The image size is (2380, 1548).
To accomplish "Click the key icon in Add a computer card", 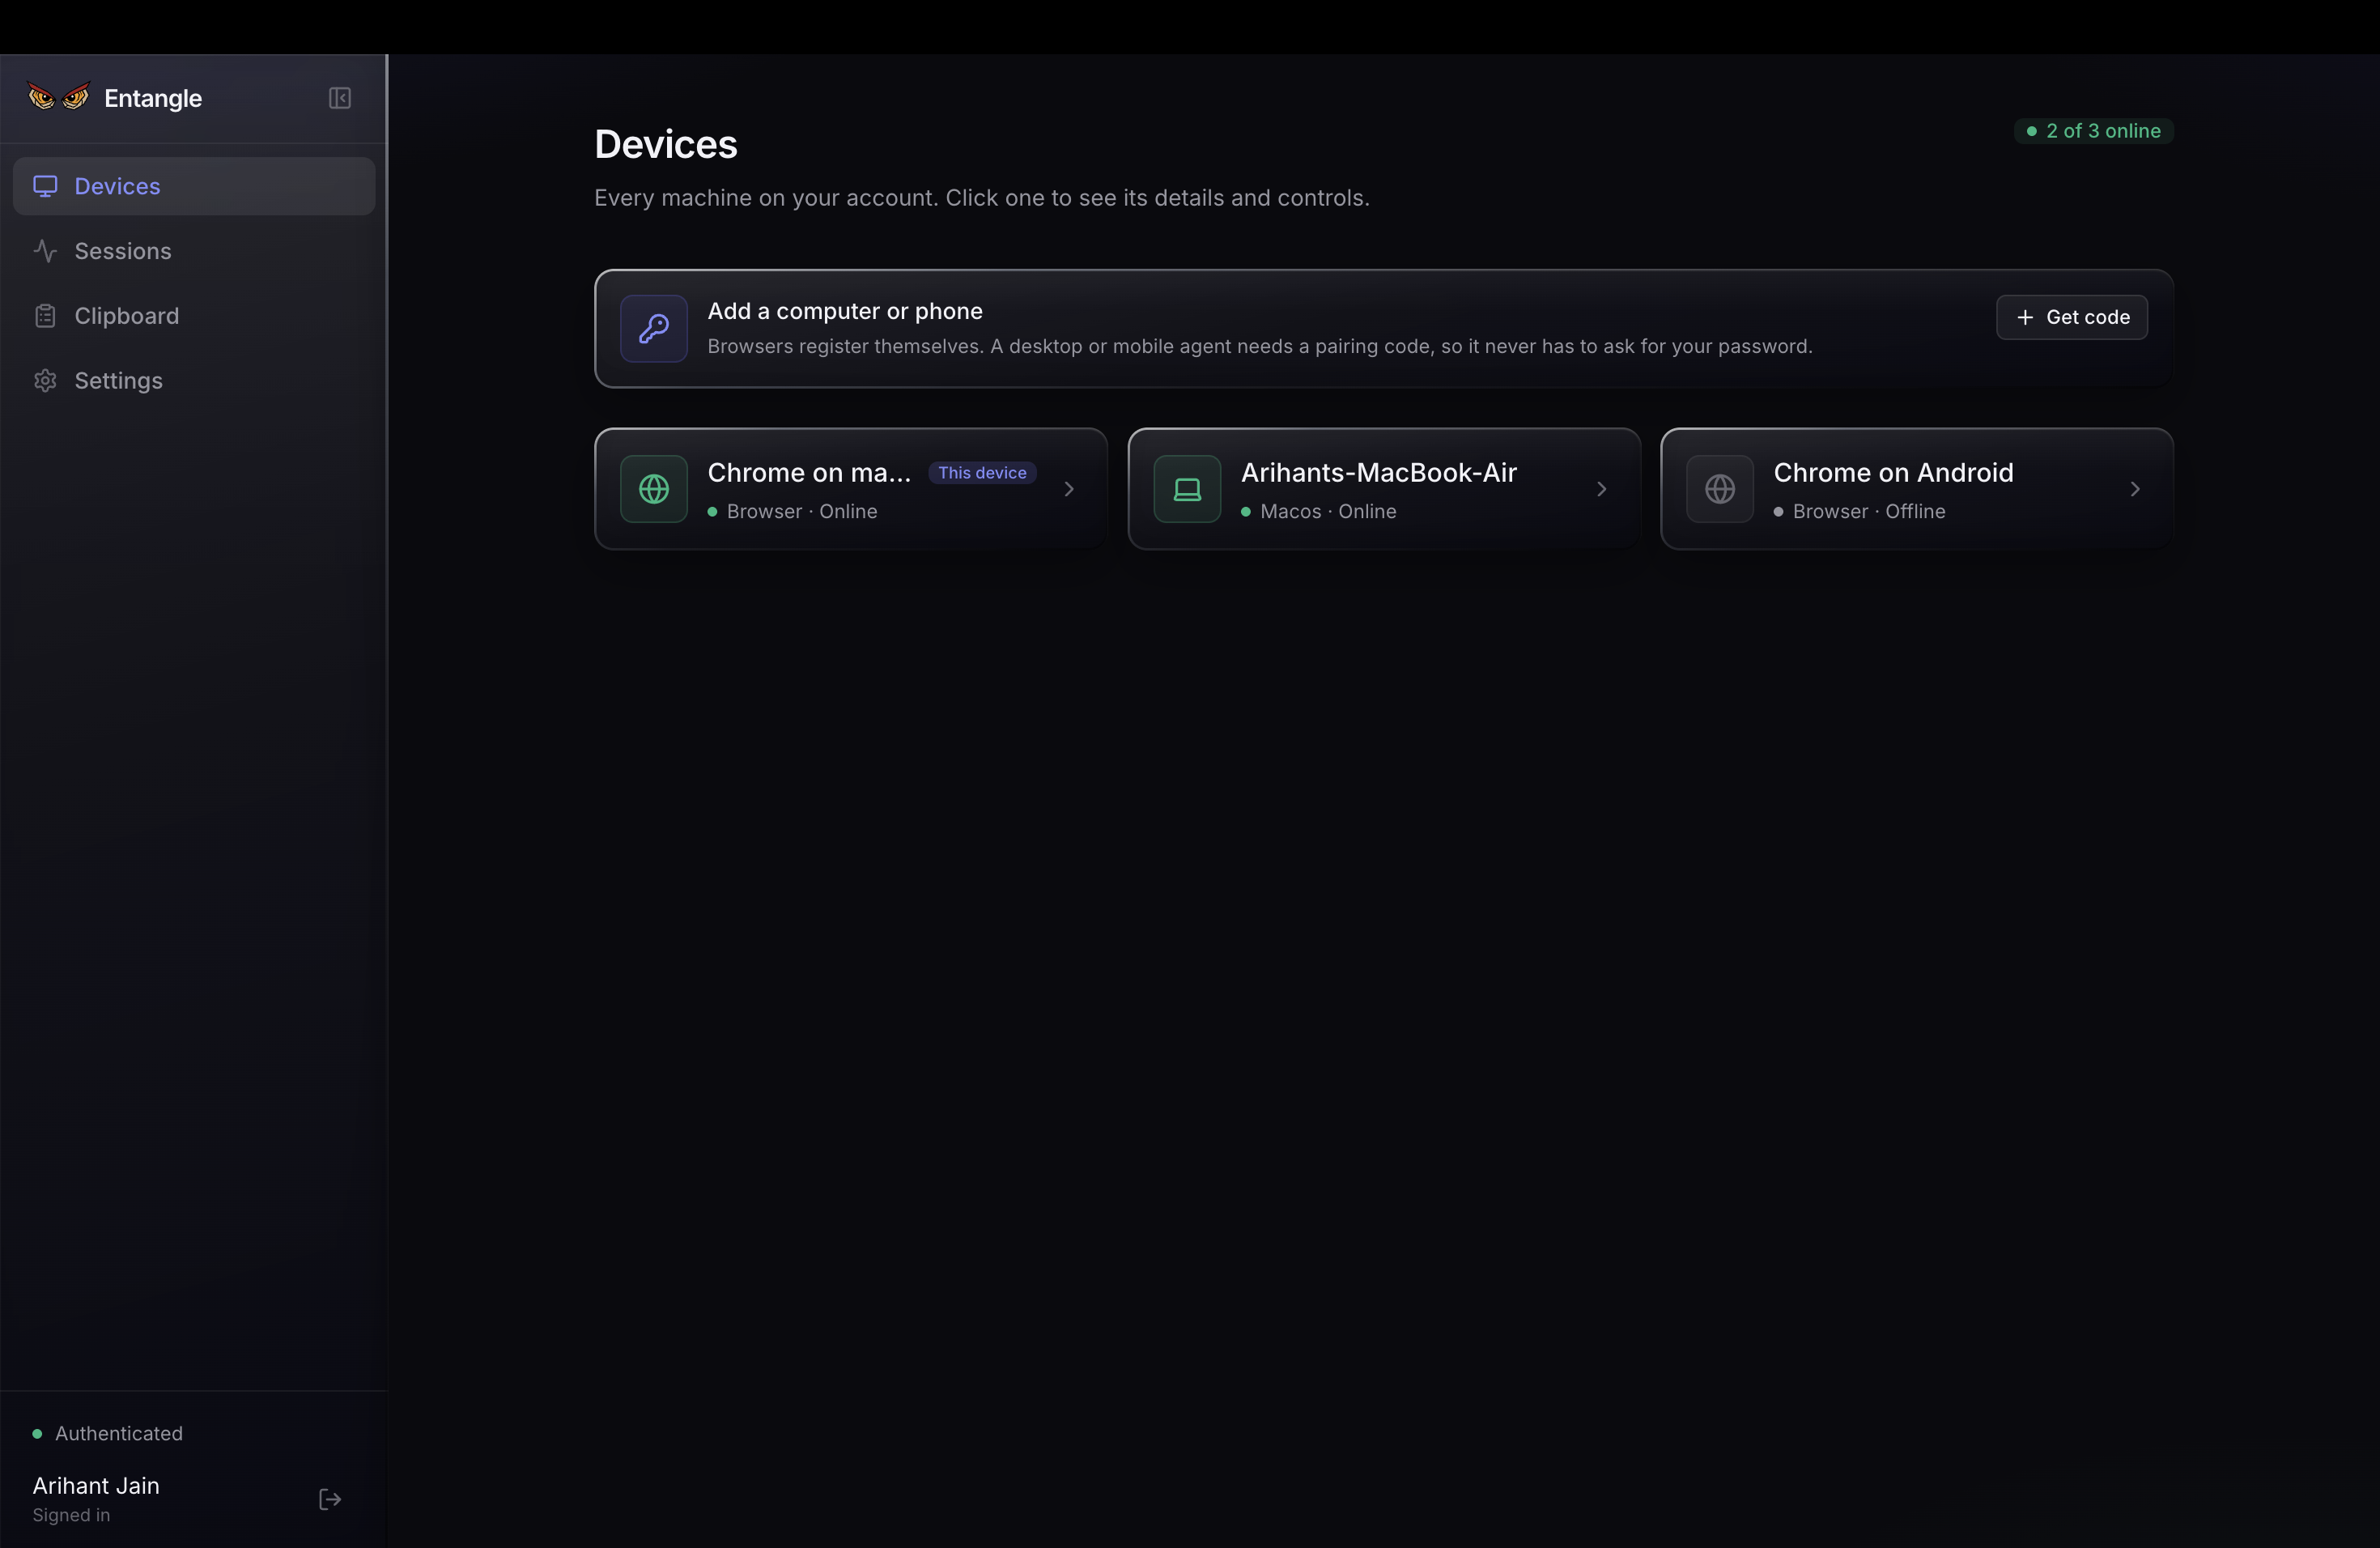I will pos(654,328).
